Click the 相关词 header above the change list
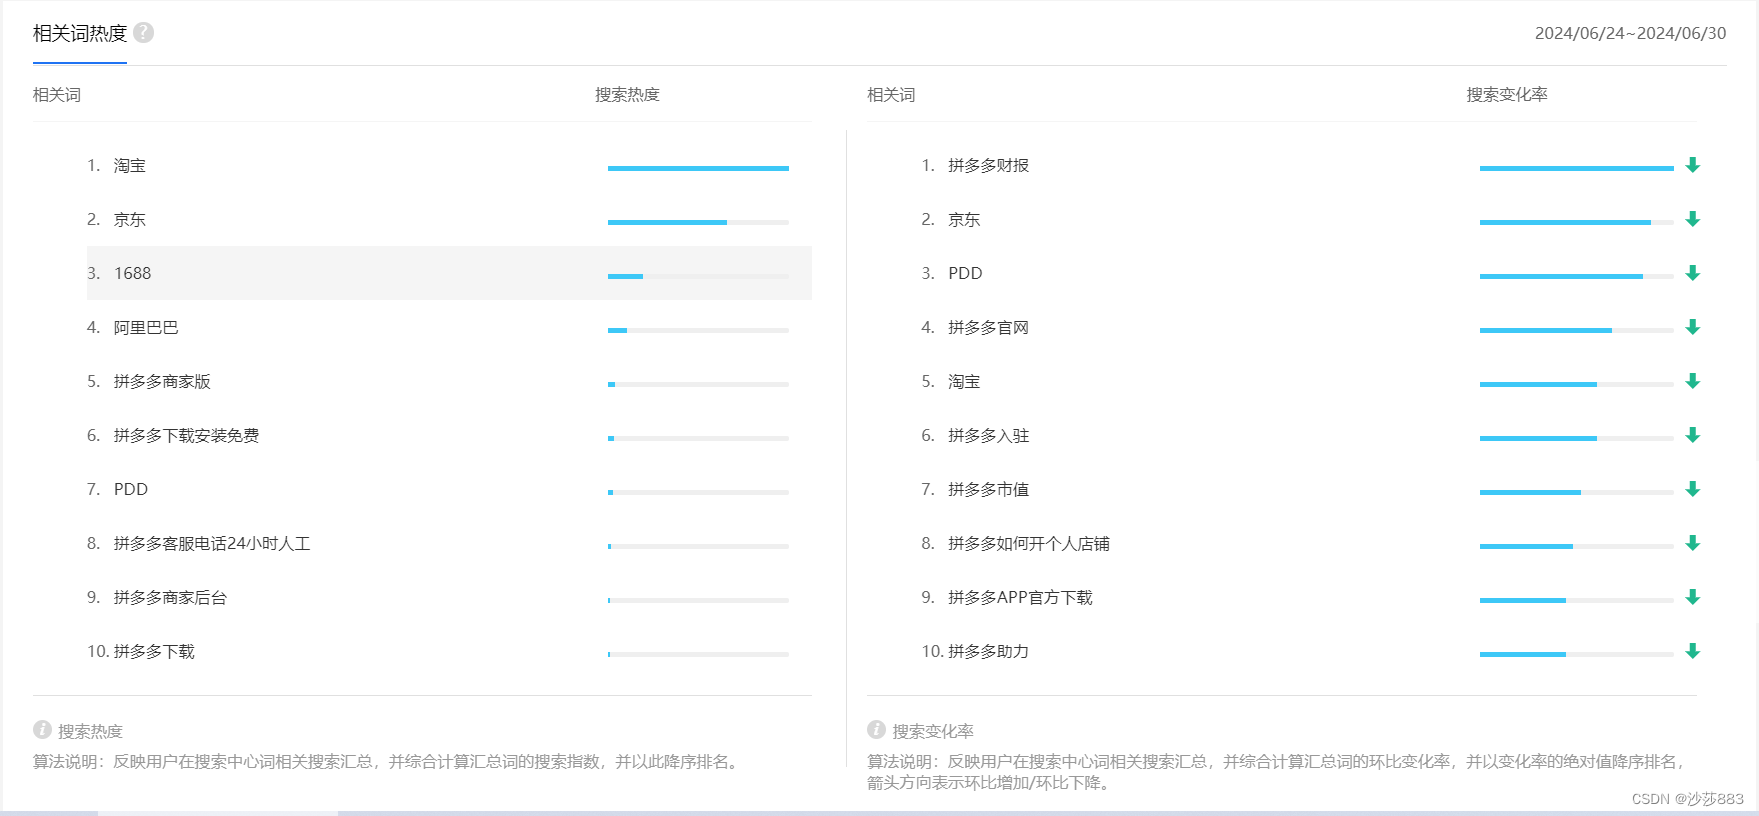 point(891,95)
